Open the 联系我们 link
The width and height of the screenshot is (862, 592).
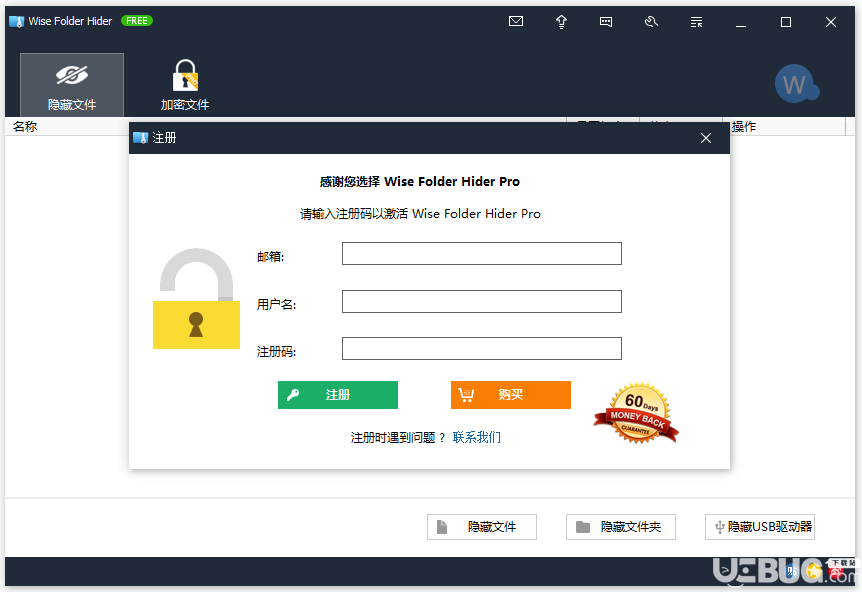tap(477, 437)
